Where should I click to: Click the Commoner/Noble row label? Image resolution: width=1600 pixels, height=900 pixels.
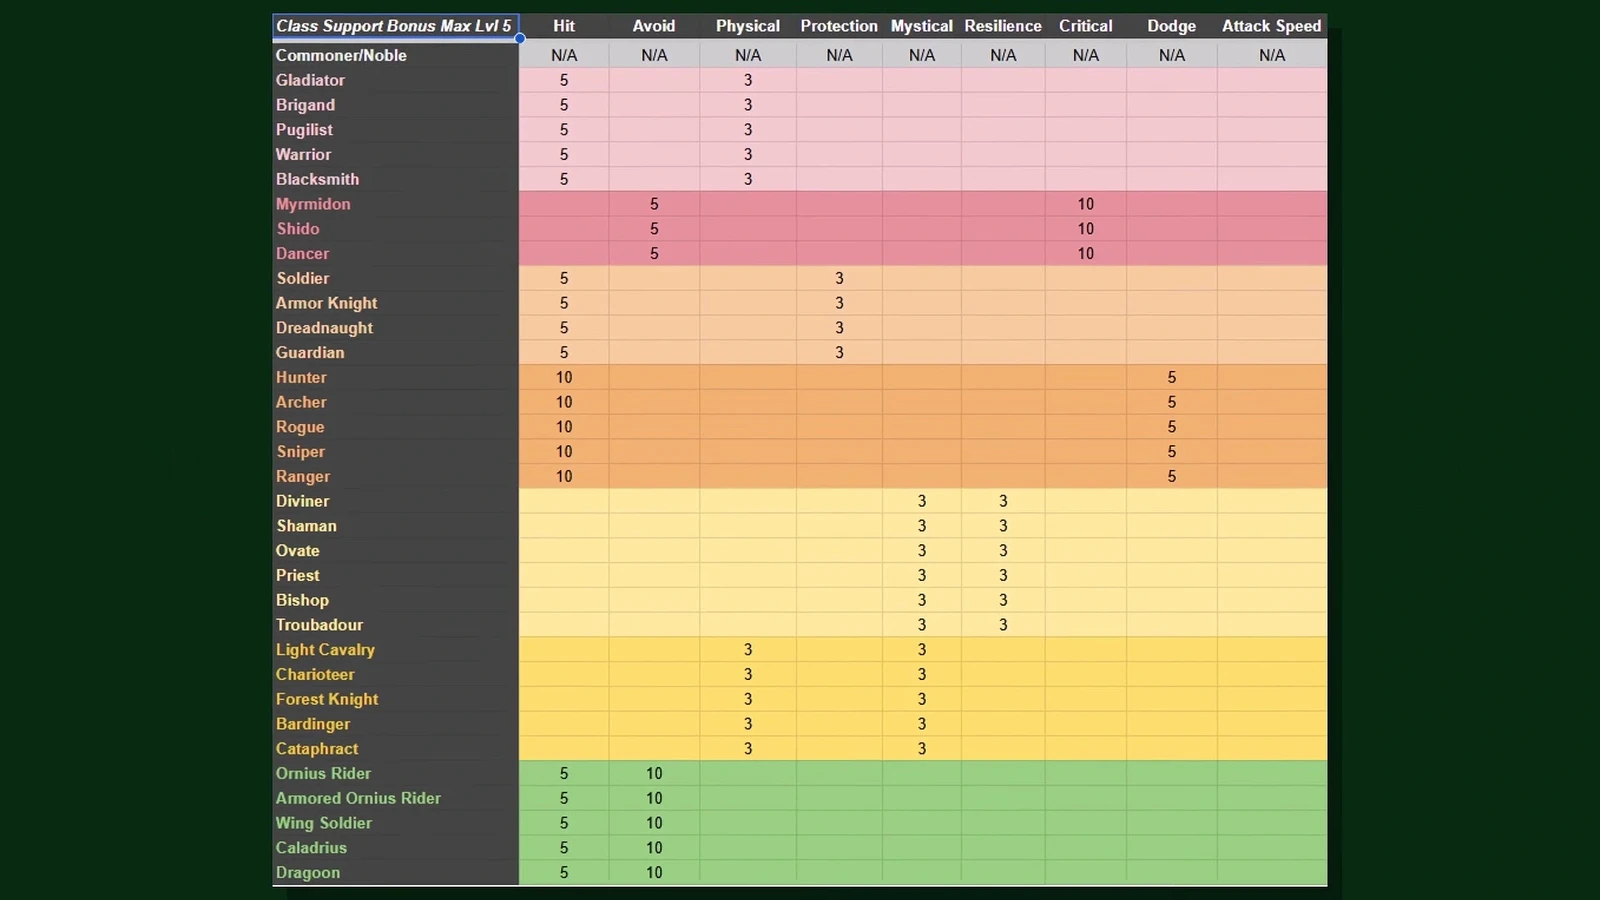tap(341, 55)
